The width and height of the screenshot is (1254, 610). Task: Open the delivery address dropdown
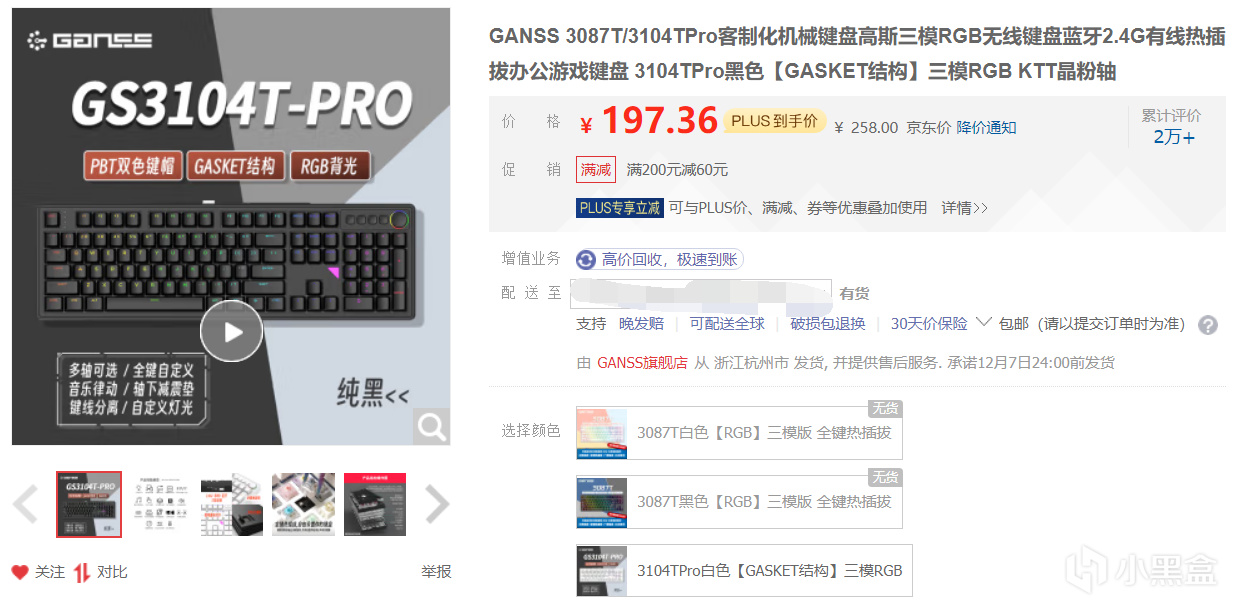point(701,293)
